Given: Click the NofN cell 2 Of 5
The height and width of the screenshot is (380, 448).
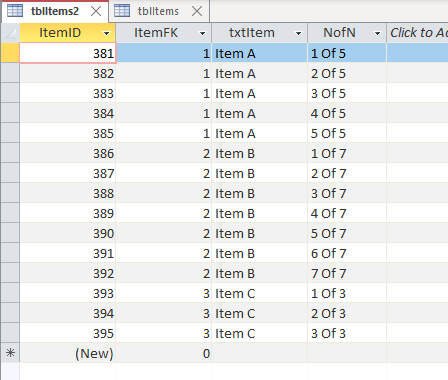Looking at the screenshot, I should tap(347, 73).
